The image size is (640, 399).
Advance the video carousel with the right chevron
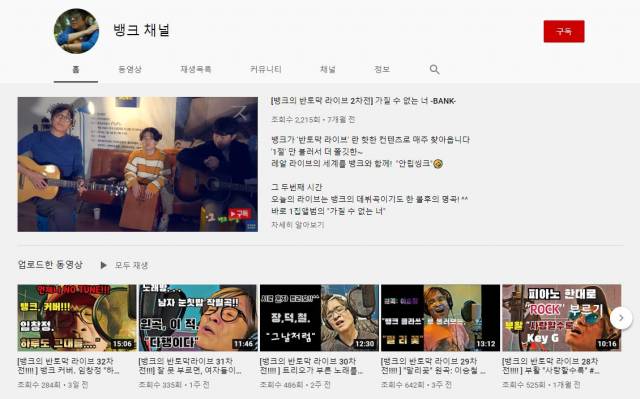click(x=621, y=318)
